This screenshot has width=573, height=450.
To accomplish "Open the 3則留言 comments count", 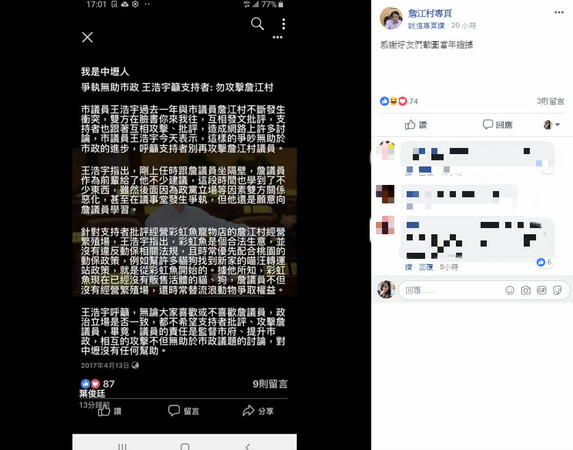I will point(550,101).
